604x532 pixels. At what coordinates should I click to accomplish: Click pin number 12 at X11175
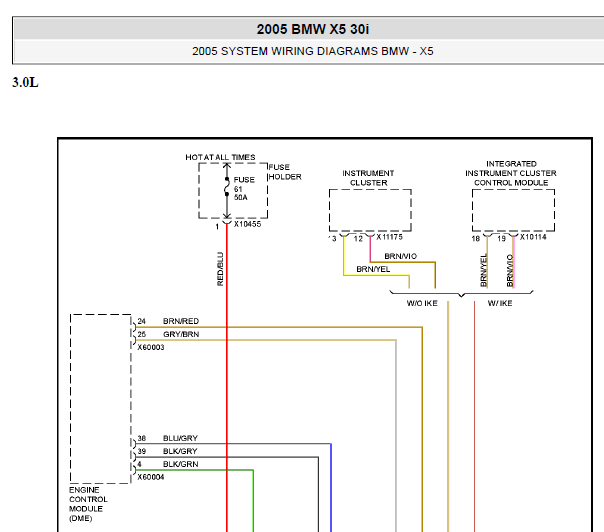tap(358, 239)
